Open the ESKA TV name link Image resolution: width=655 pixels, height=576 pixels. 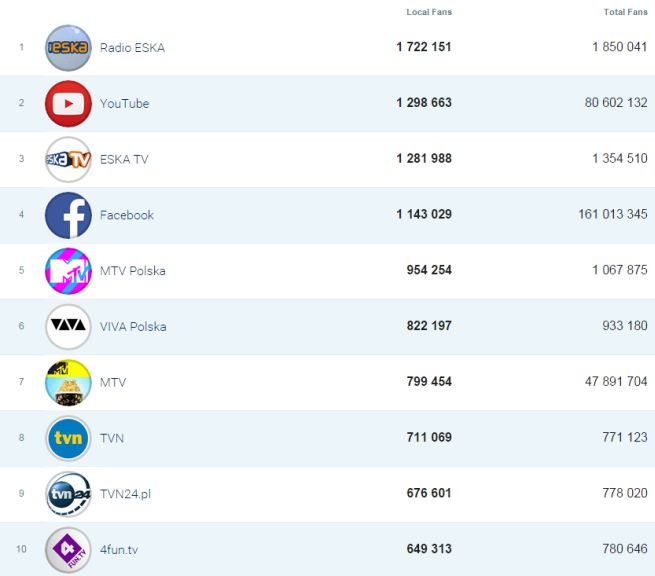point(124,159)
